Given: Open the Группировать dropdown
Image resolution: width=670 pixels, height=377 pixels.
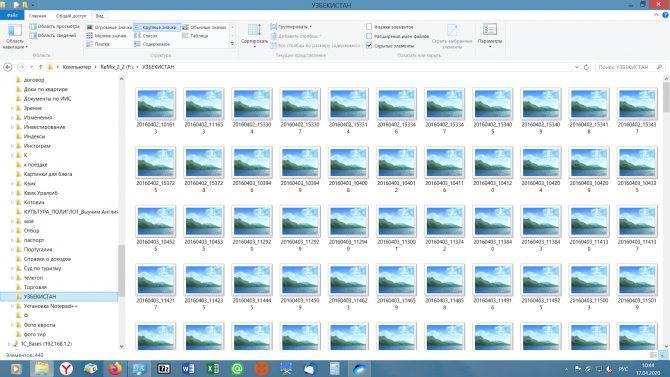Looking at the screenshot, I should click(x=291, y=27).
